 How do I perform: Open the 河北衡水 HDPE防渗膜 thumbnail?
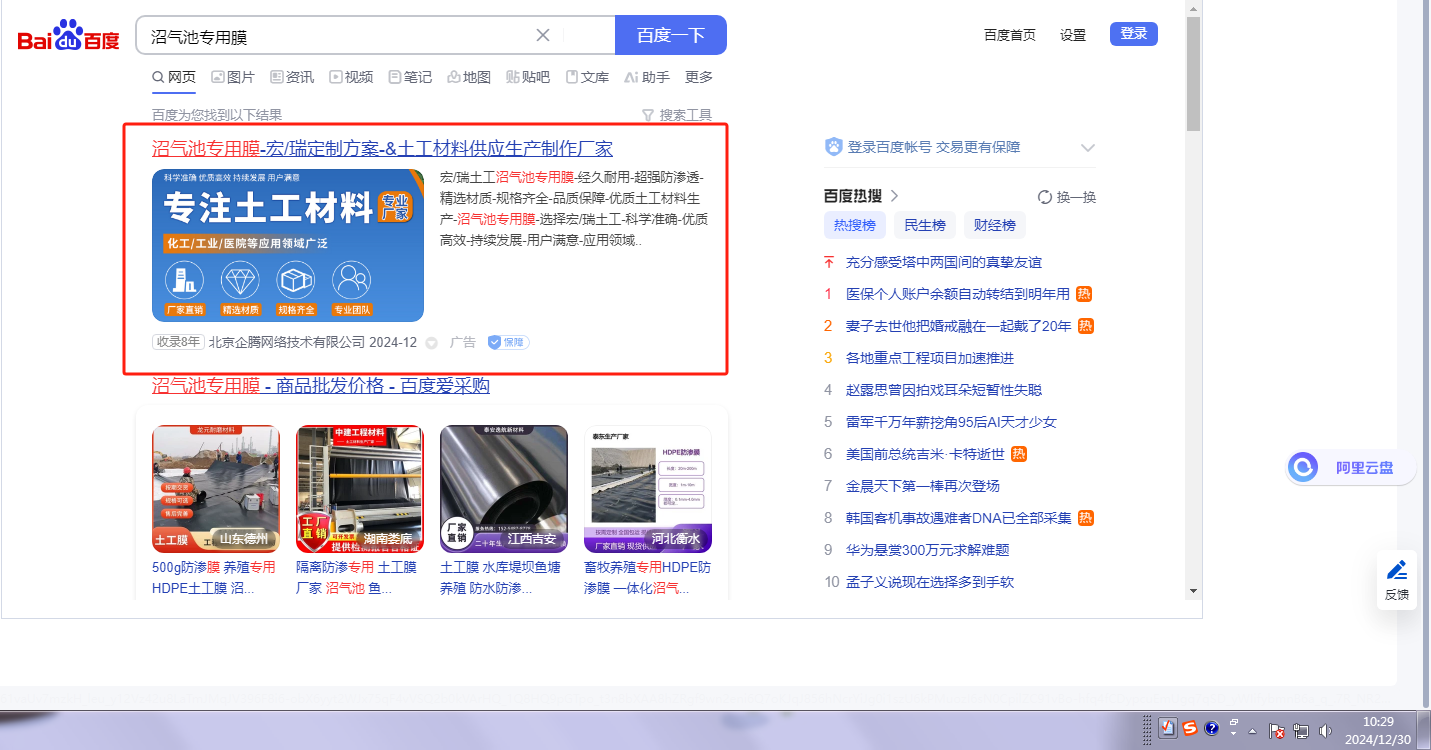(x=648, y=489)
